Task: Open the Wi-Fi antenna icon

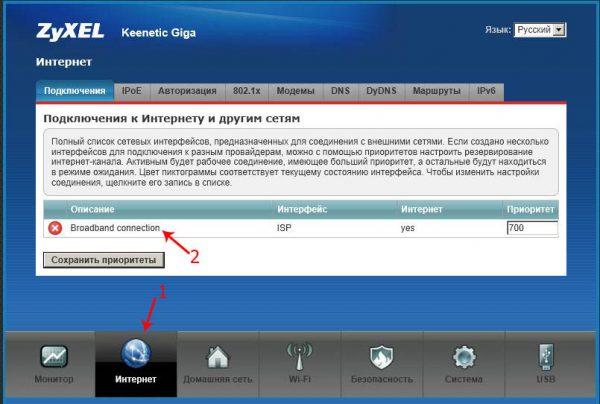Action: coord(300,356)
